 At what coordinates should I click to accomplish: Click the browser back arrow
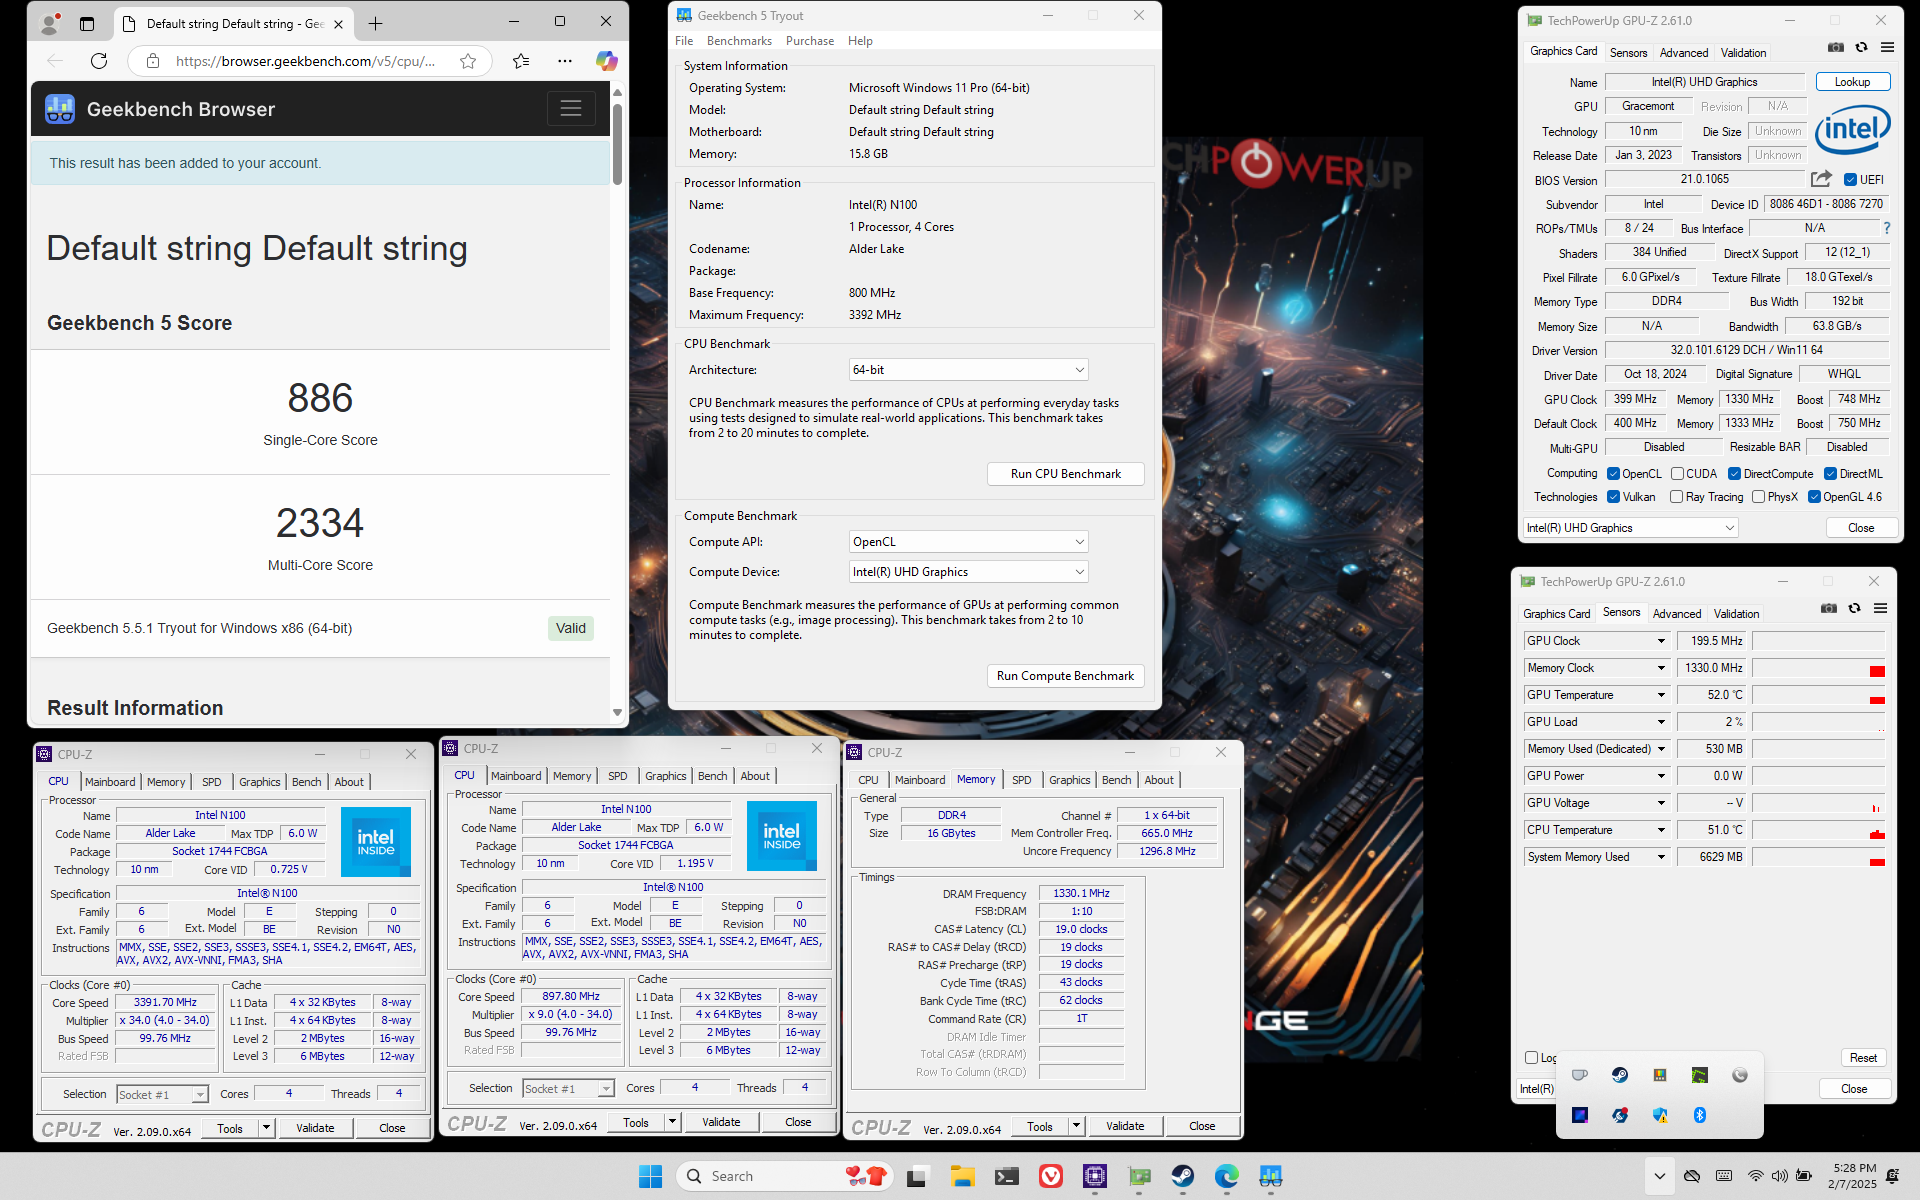pos(55,61)
